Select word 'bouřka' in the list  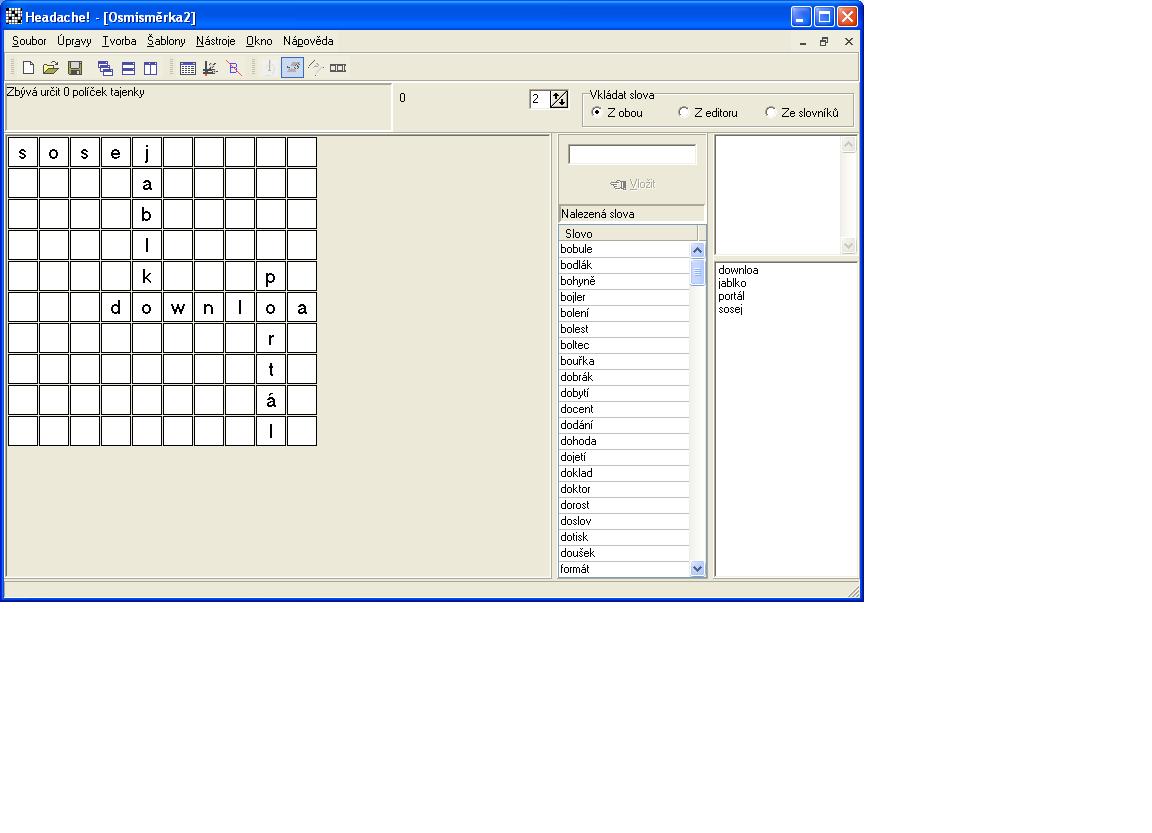pyautogui.click(x=624, y=361)
